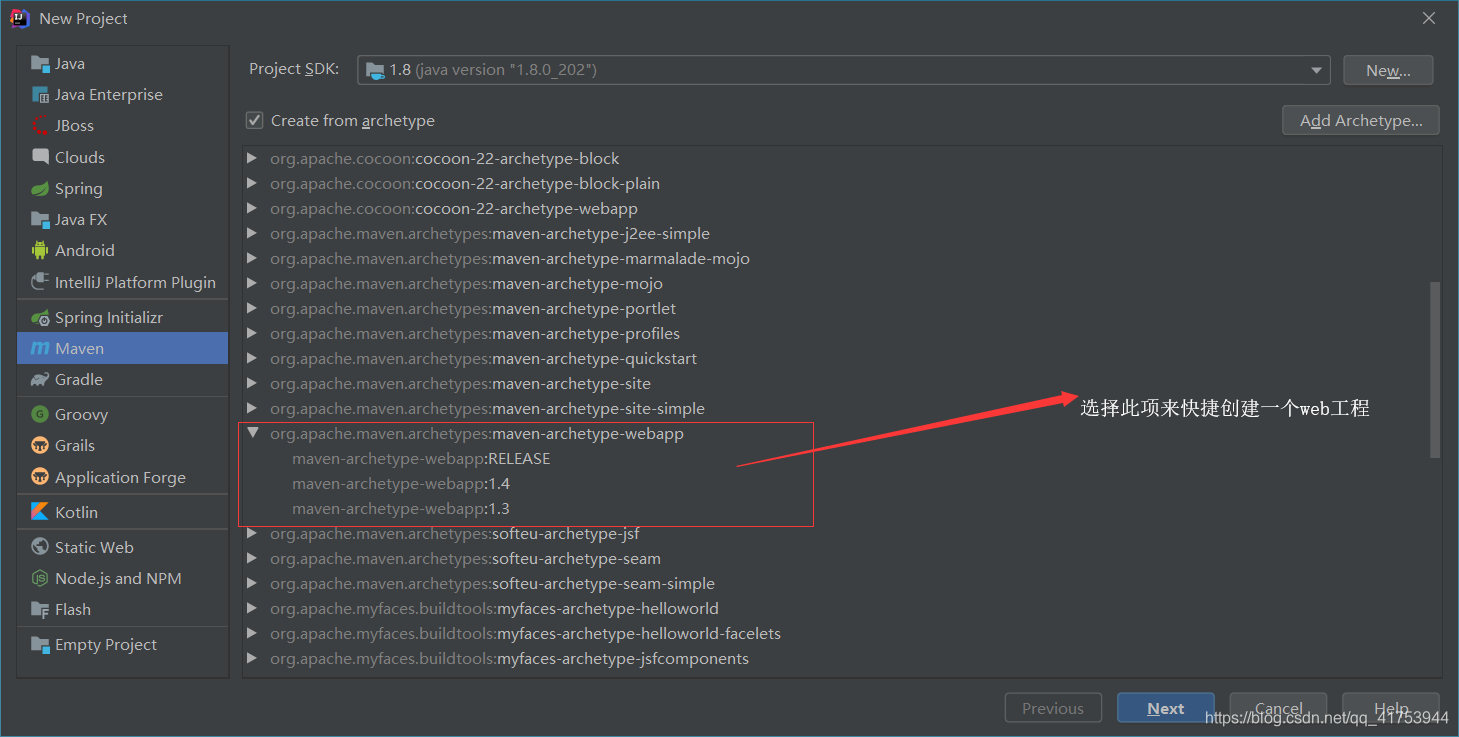Viewport: 1459px width, 737px height.
Task: Click the Gradle elephant icon
Action: point(40,379)
